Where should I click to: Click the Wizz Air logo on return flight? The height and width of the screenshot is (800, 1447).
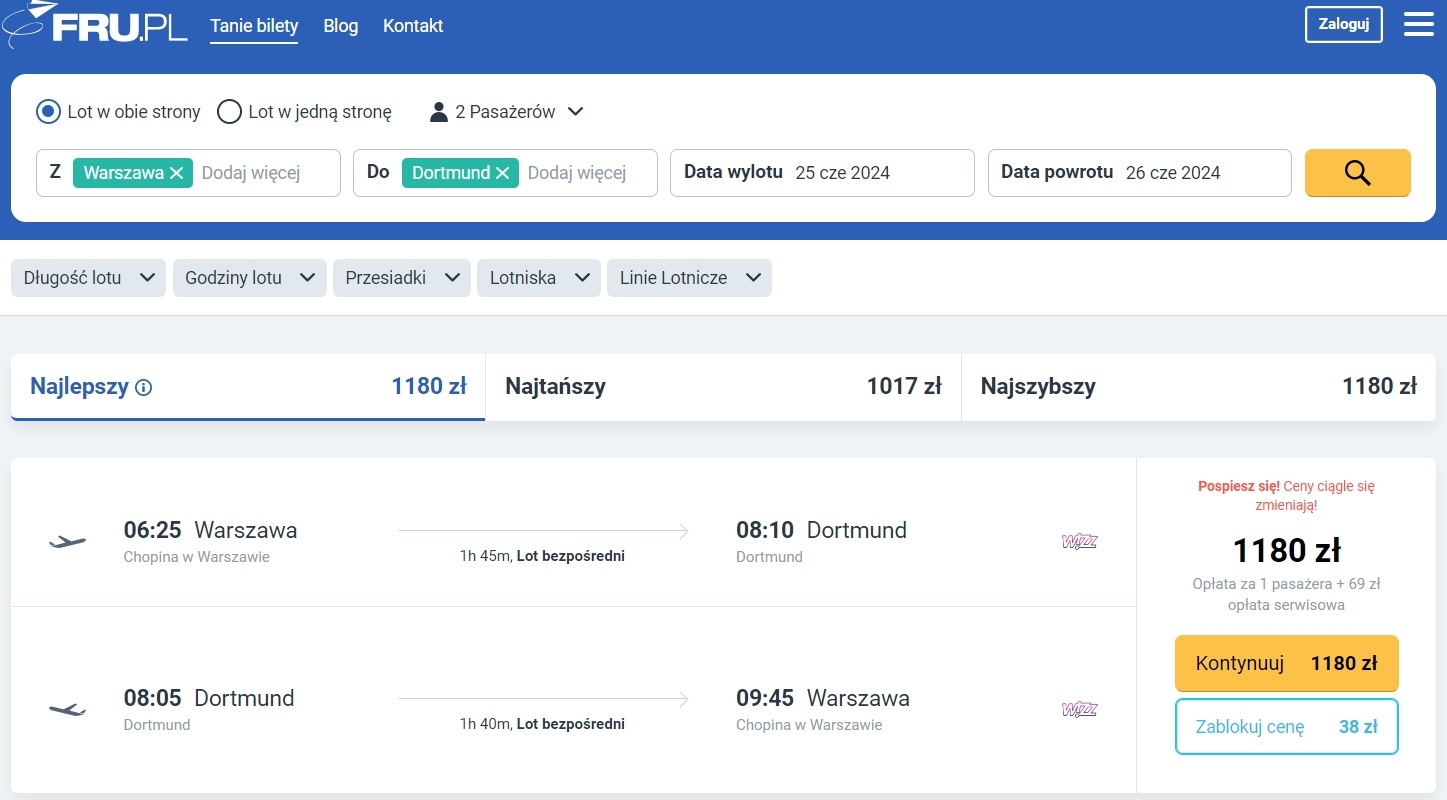(1079, 709)
